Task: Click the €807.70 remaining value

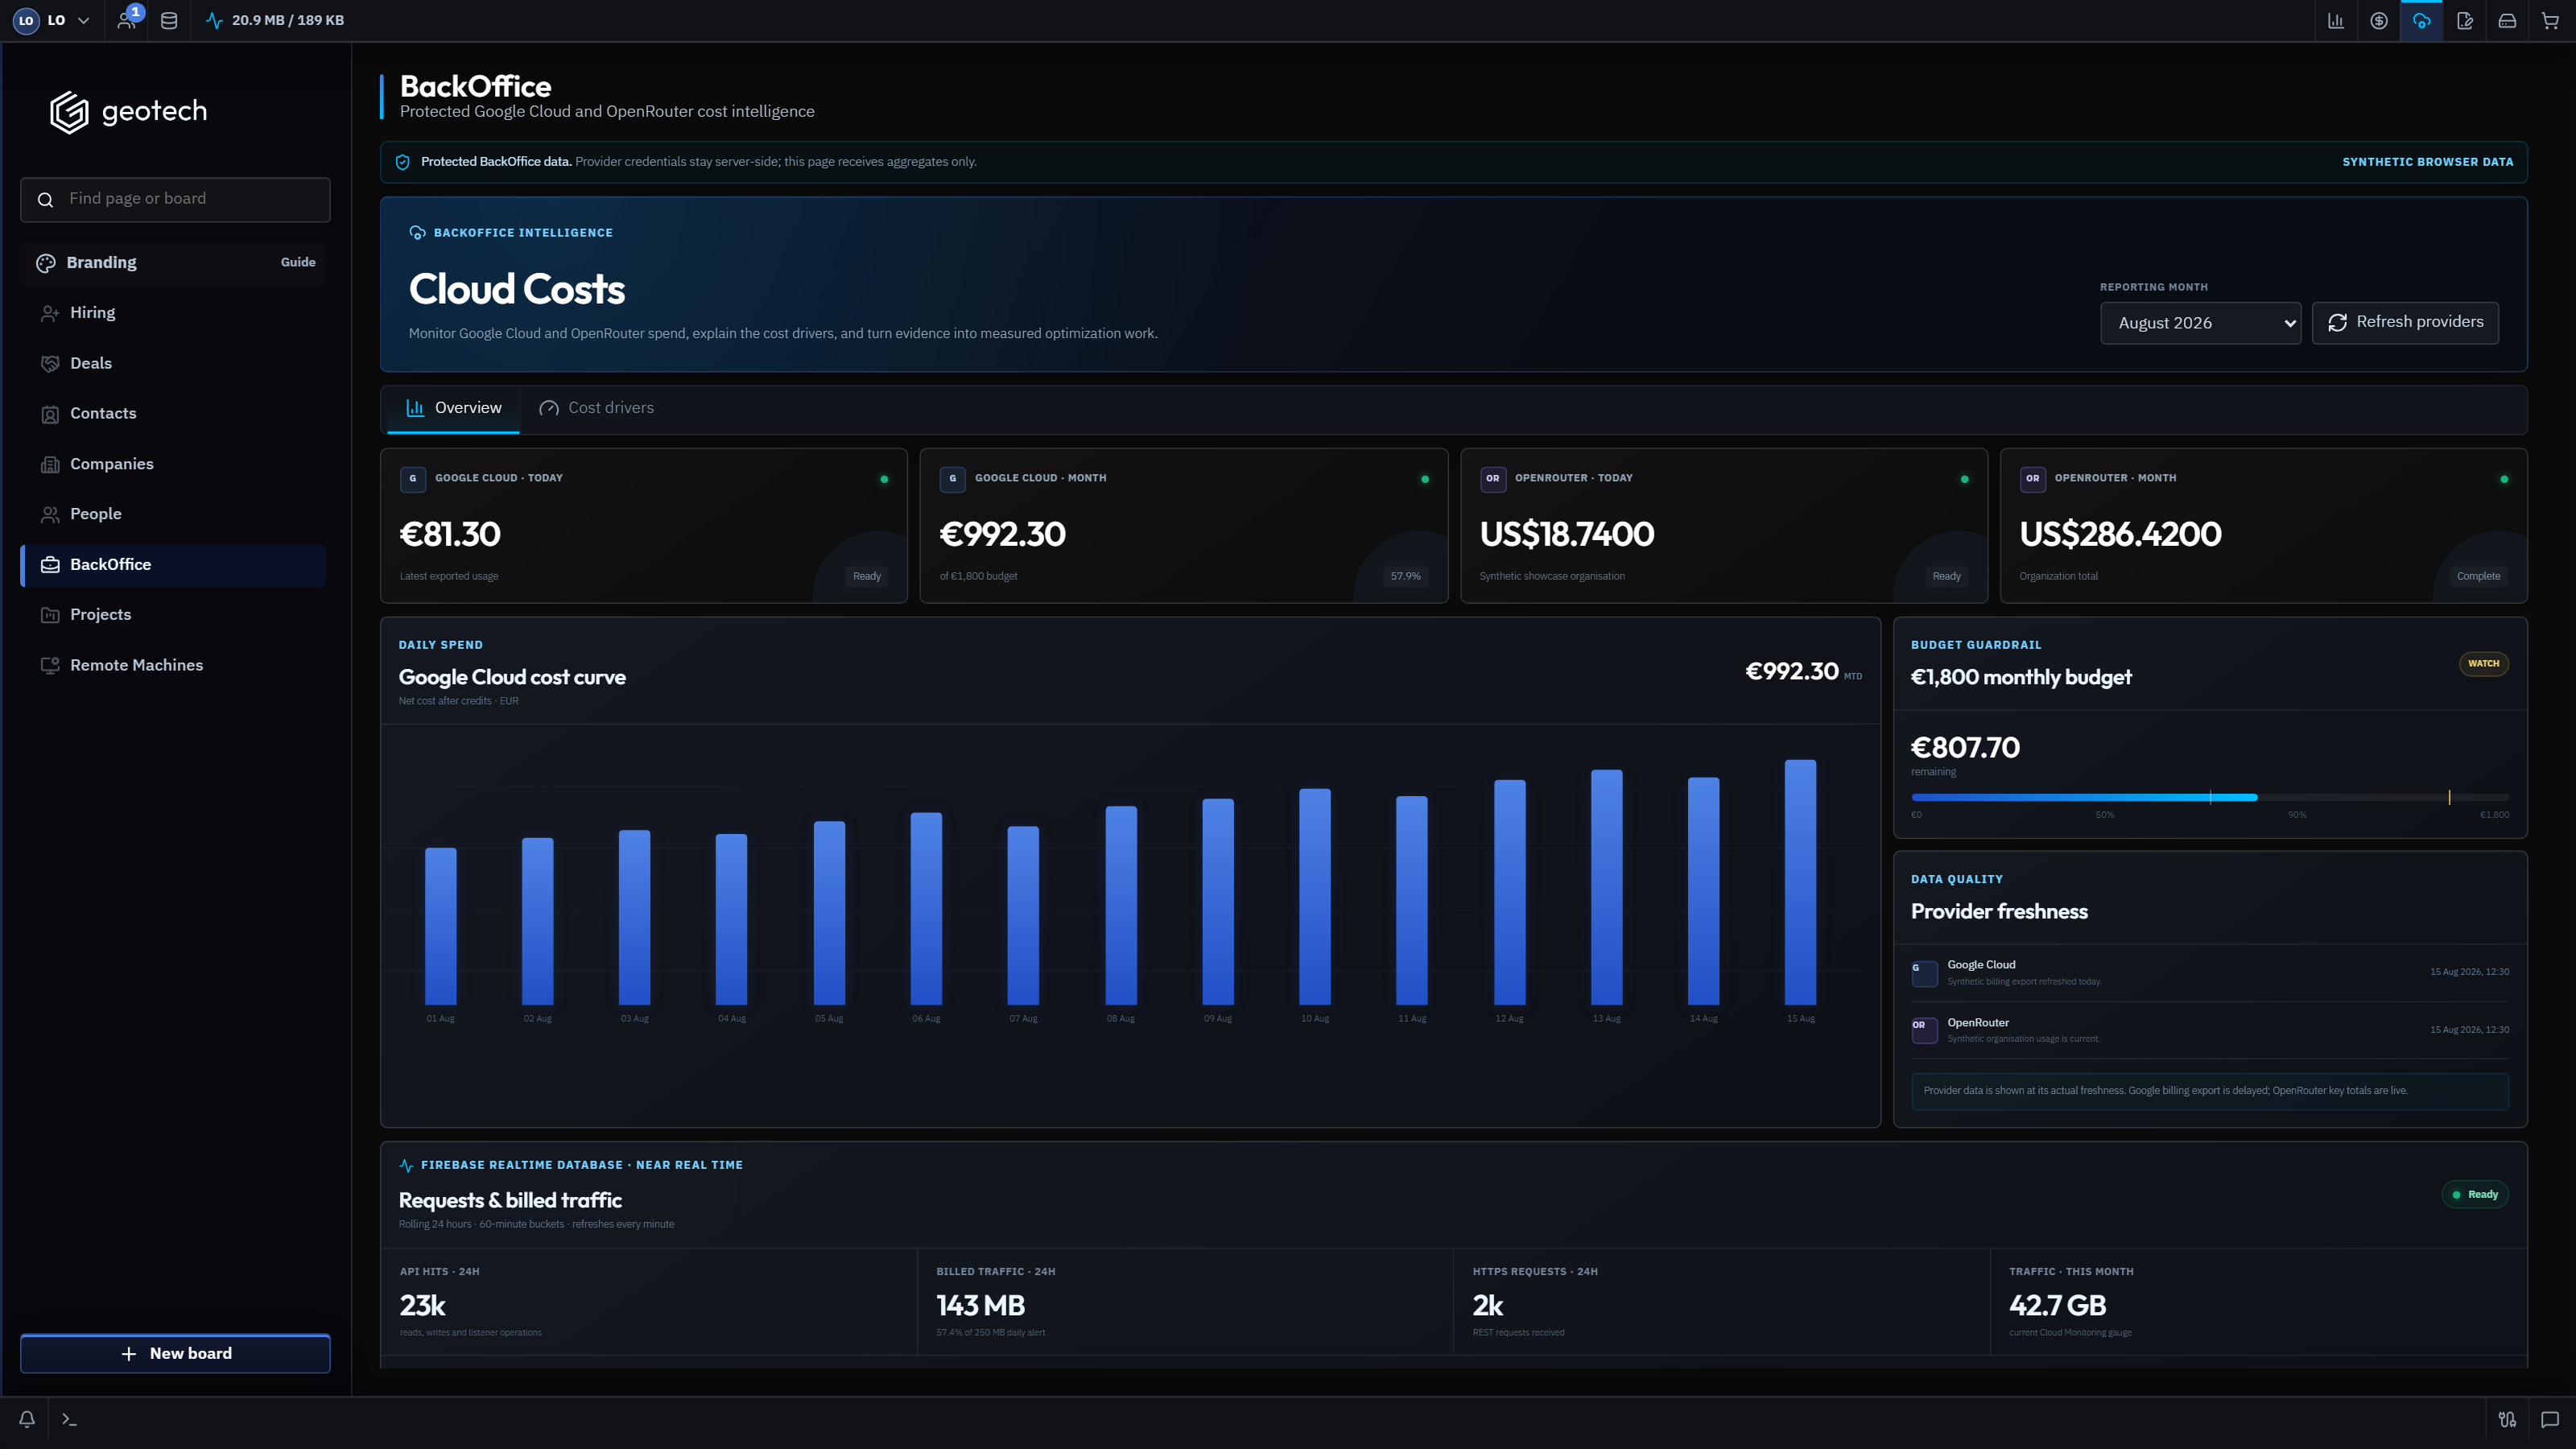Action: [1965, 748]
